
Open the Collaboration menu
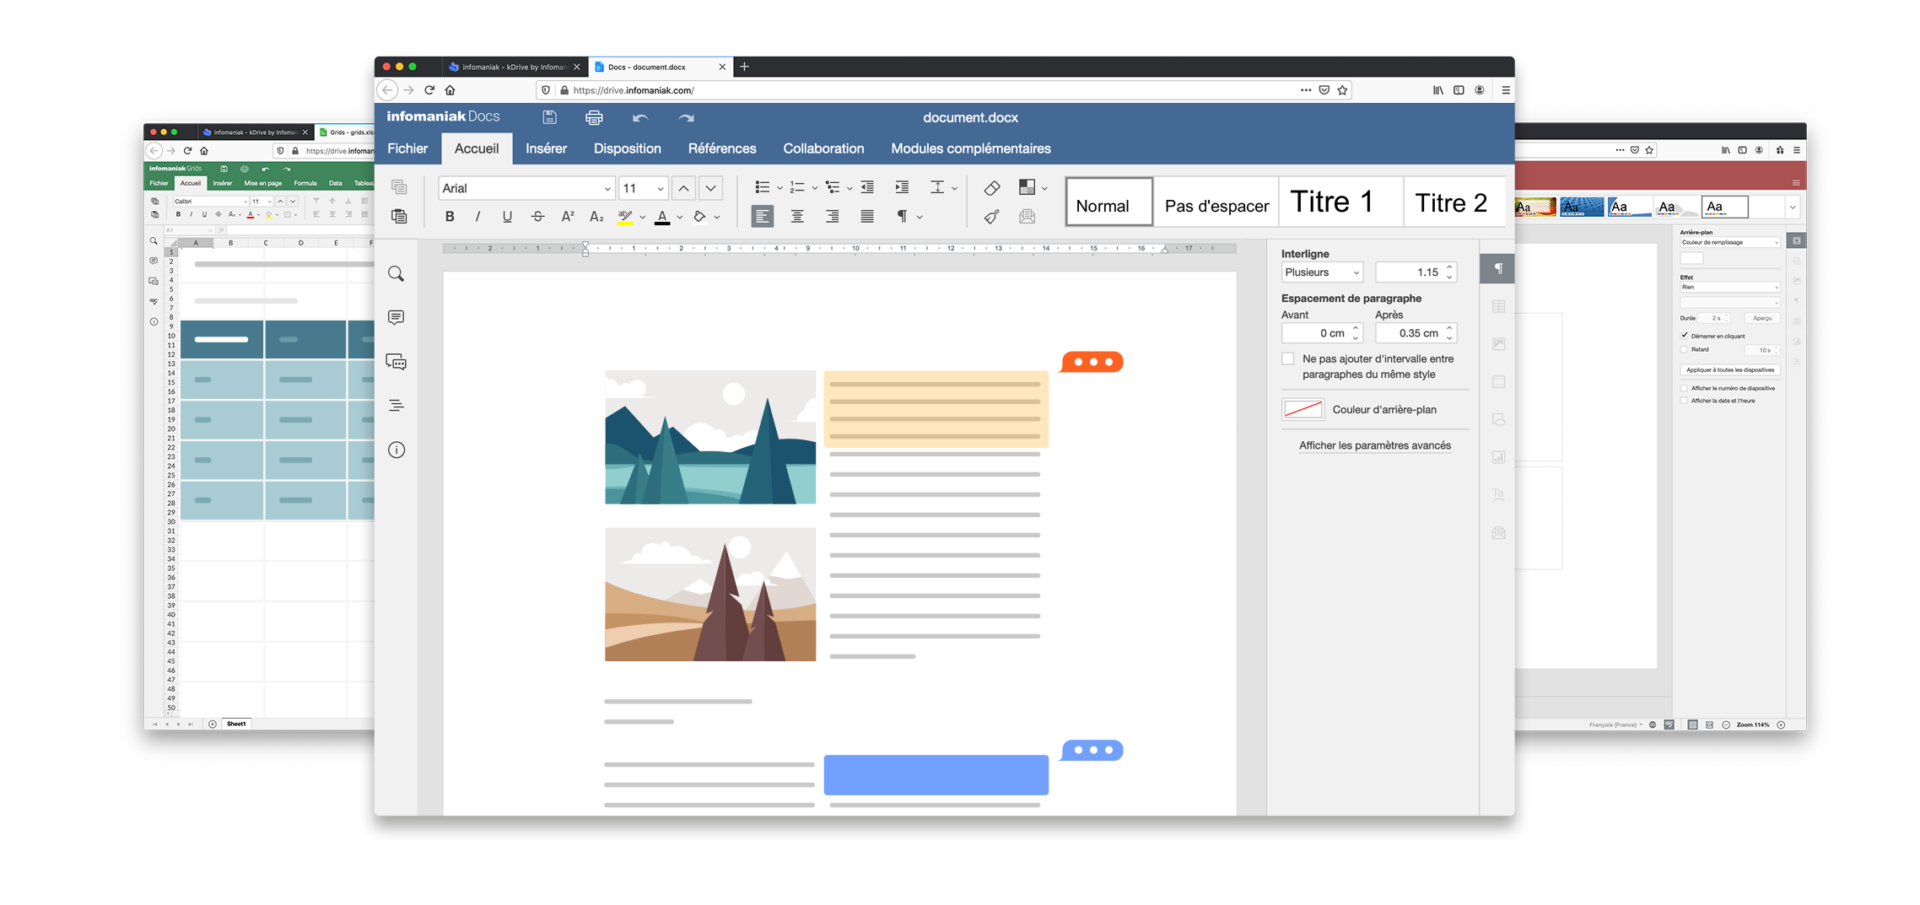point(823,148)
